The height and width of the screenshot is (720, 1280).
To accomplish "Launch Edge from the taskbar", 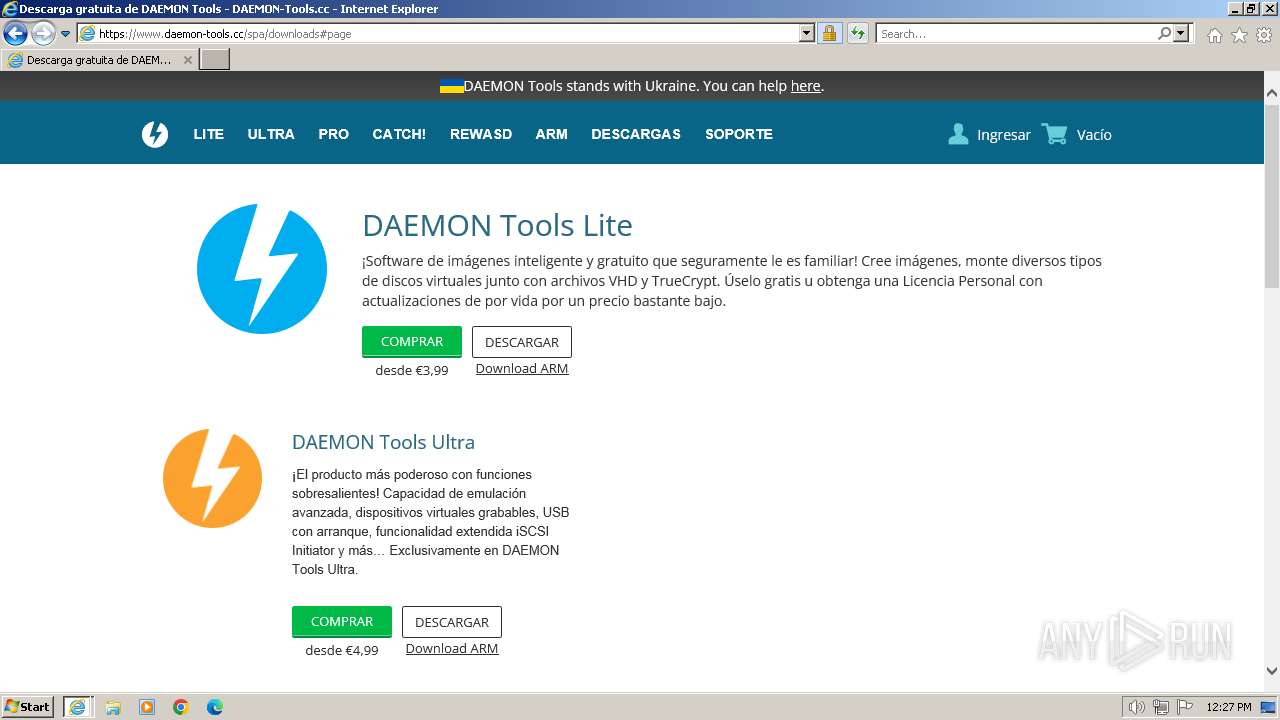I will (x=215, y=707).
